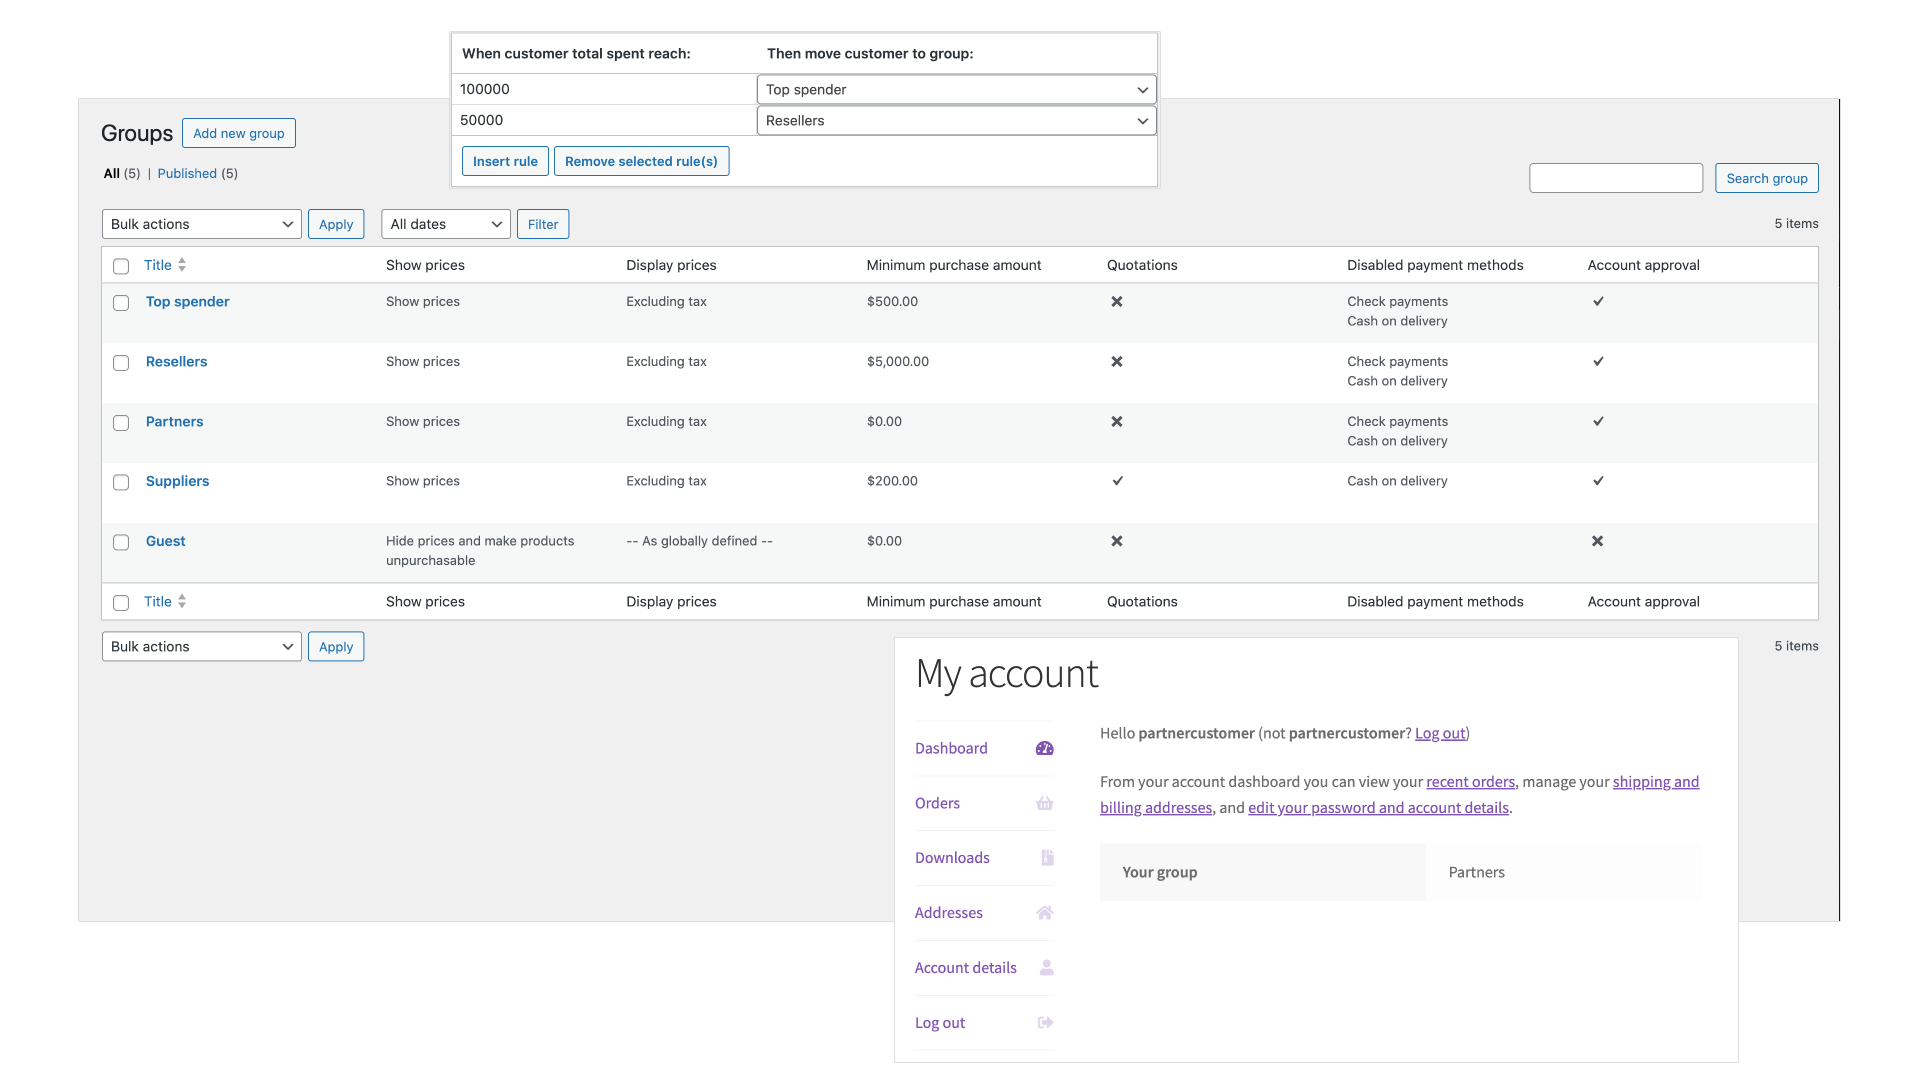The image size is (1920, 1080).
Task: Switch to Published groups view
Action: coord(187,174)
